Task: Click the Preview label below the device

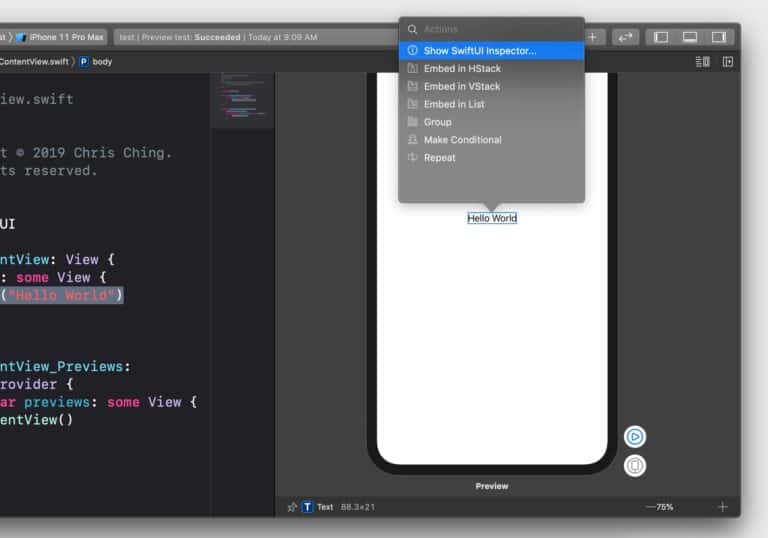Action: 492,486
